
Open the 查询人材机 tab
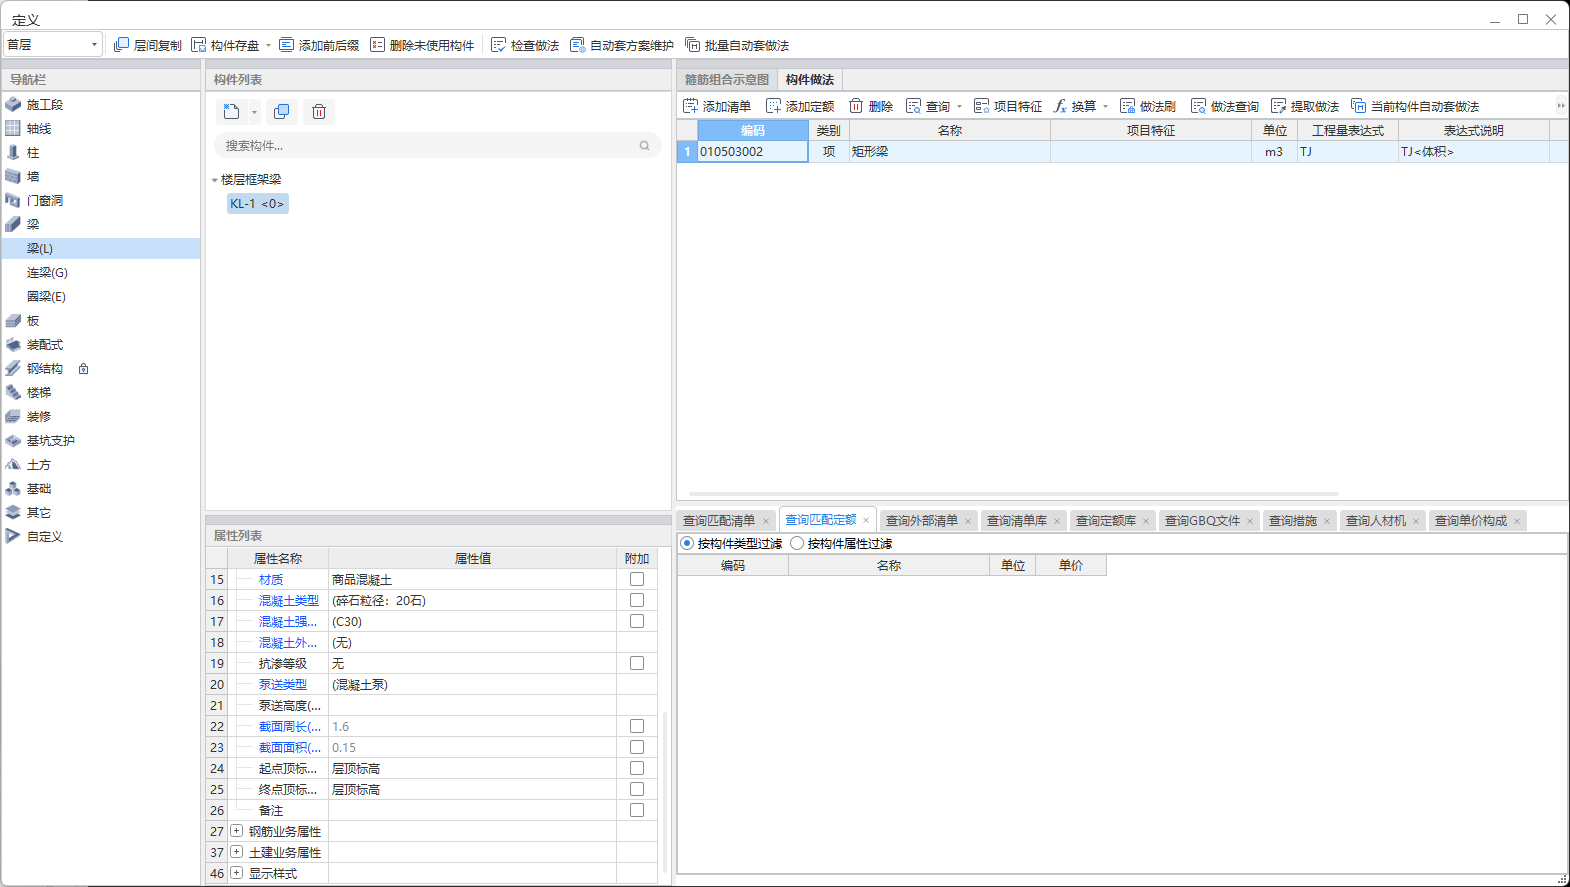click(1376, 520)
